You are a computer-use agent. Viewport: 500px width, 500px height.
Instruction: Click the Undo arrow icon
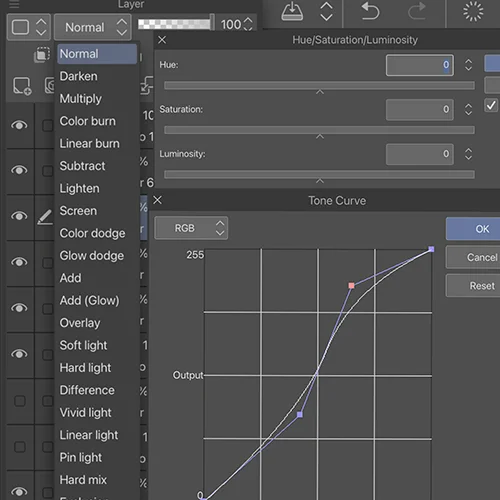(x=370, y=11)
